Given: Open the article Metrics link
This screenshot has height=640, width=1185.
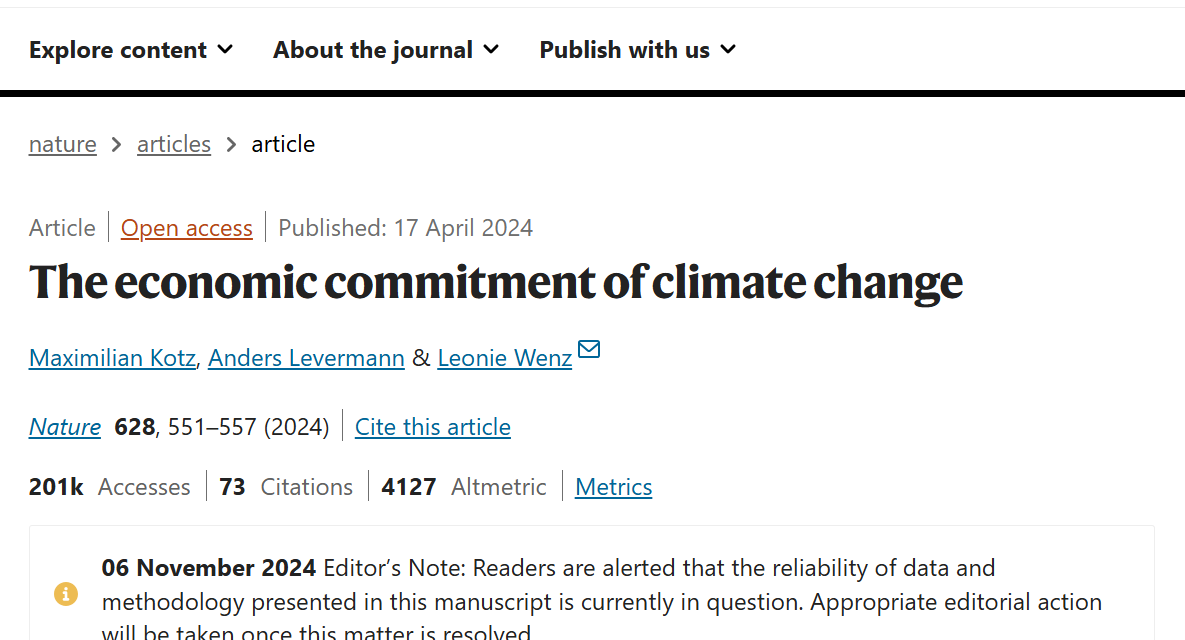Looking at the screenshot, I should (614, 487).
